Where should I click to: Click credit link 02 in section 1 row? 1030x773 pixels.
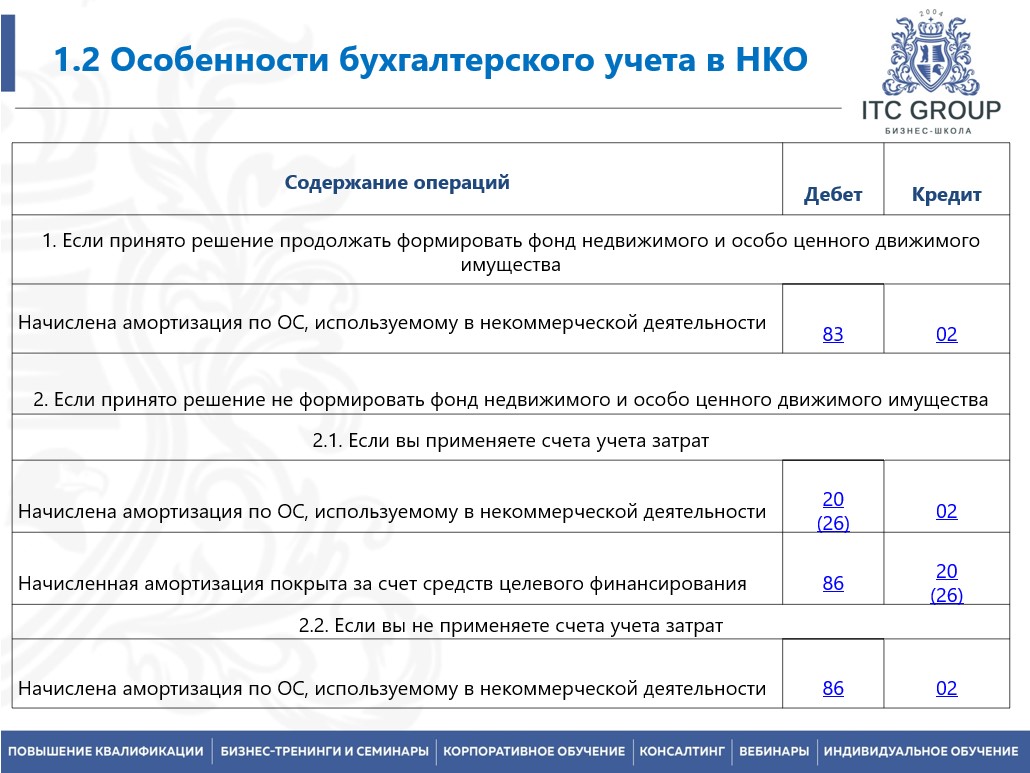(946, 335)
